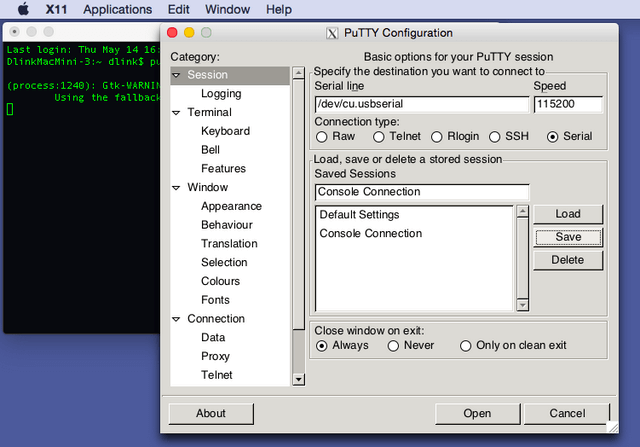
Task: Click category tree scroll up arrow
Action: tap(298, 73)
